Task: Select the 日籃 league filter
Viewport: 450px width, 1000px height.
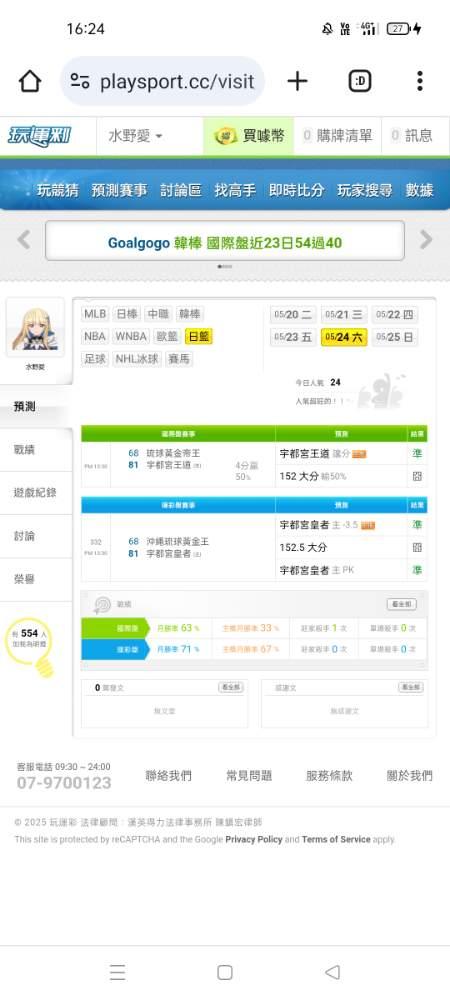Action: [x=199, y=336]
